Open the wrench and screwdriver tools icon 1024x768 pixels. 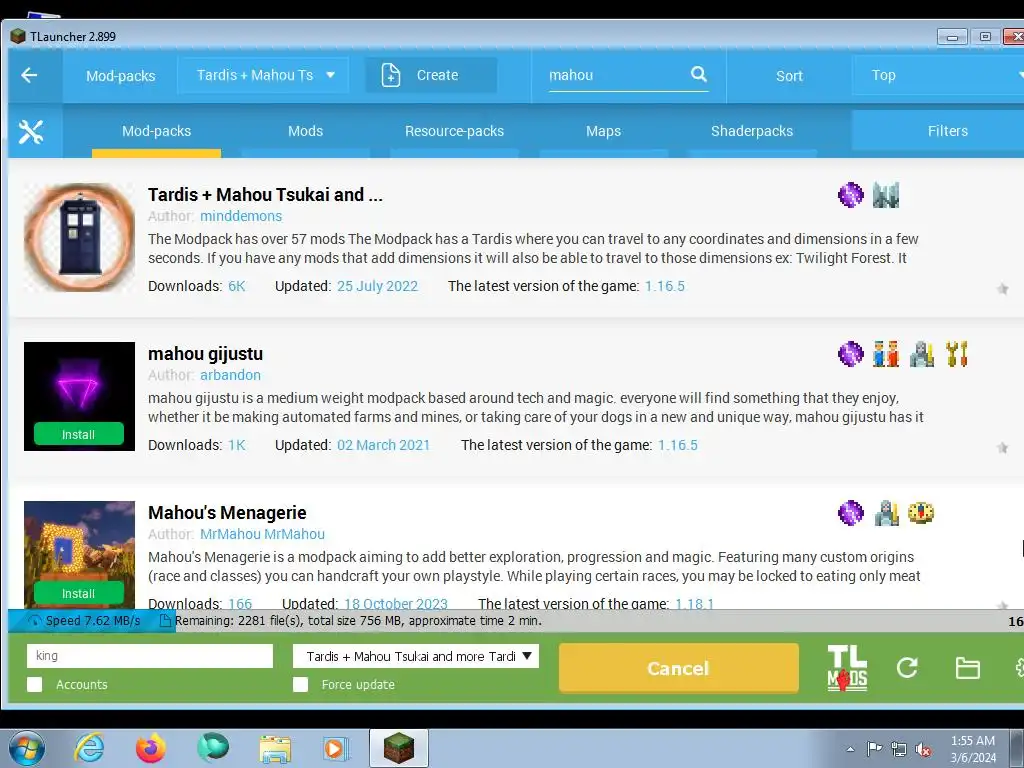point(31,132)
